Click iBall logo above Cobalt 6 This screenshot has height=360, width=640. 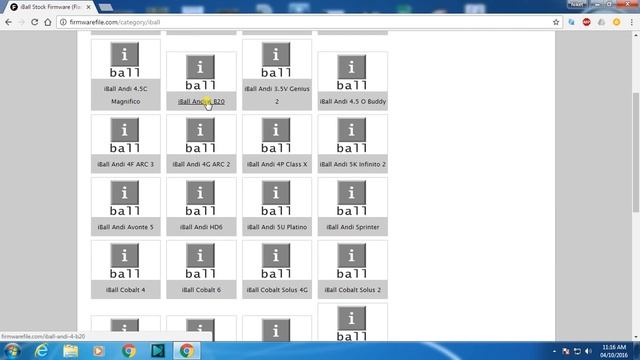pyautogui.click(x=200, y=261)
